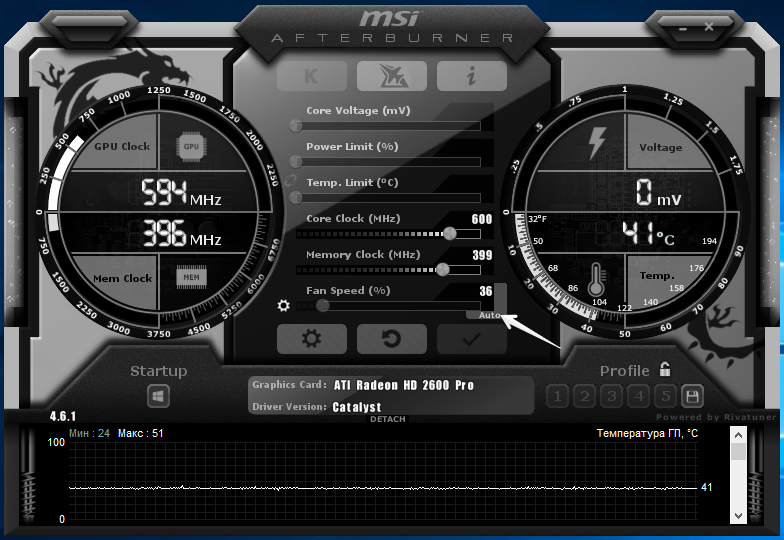
Task: Click the Graphics Card name ATI Radeon HD 2600 Pro
Action: 404,386
